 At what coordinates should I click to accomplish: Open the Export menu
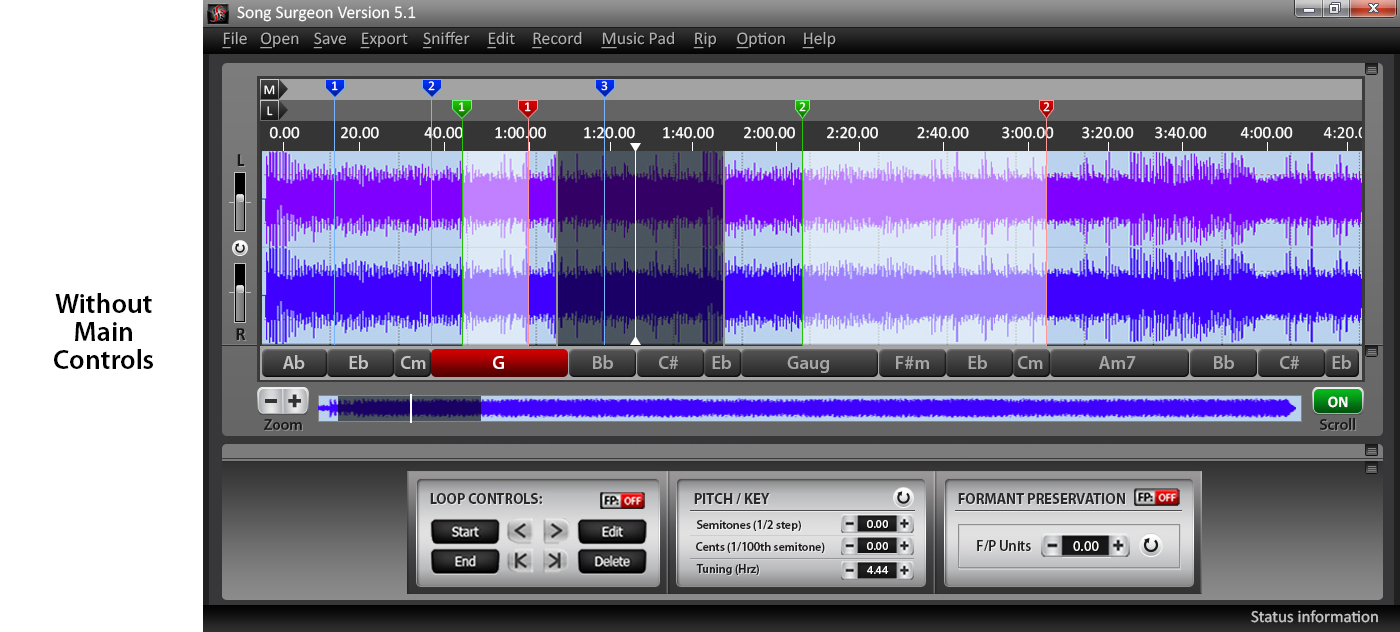pos(384,39)
